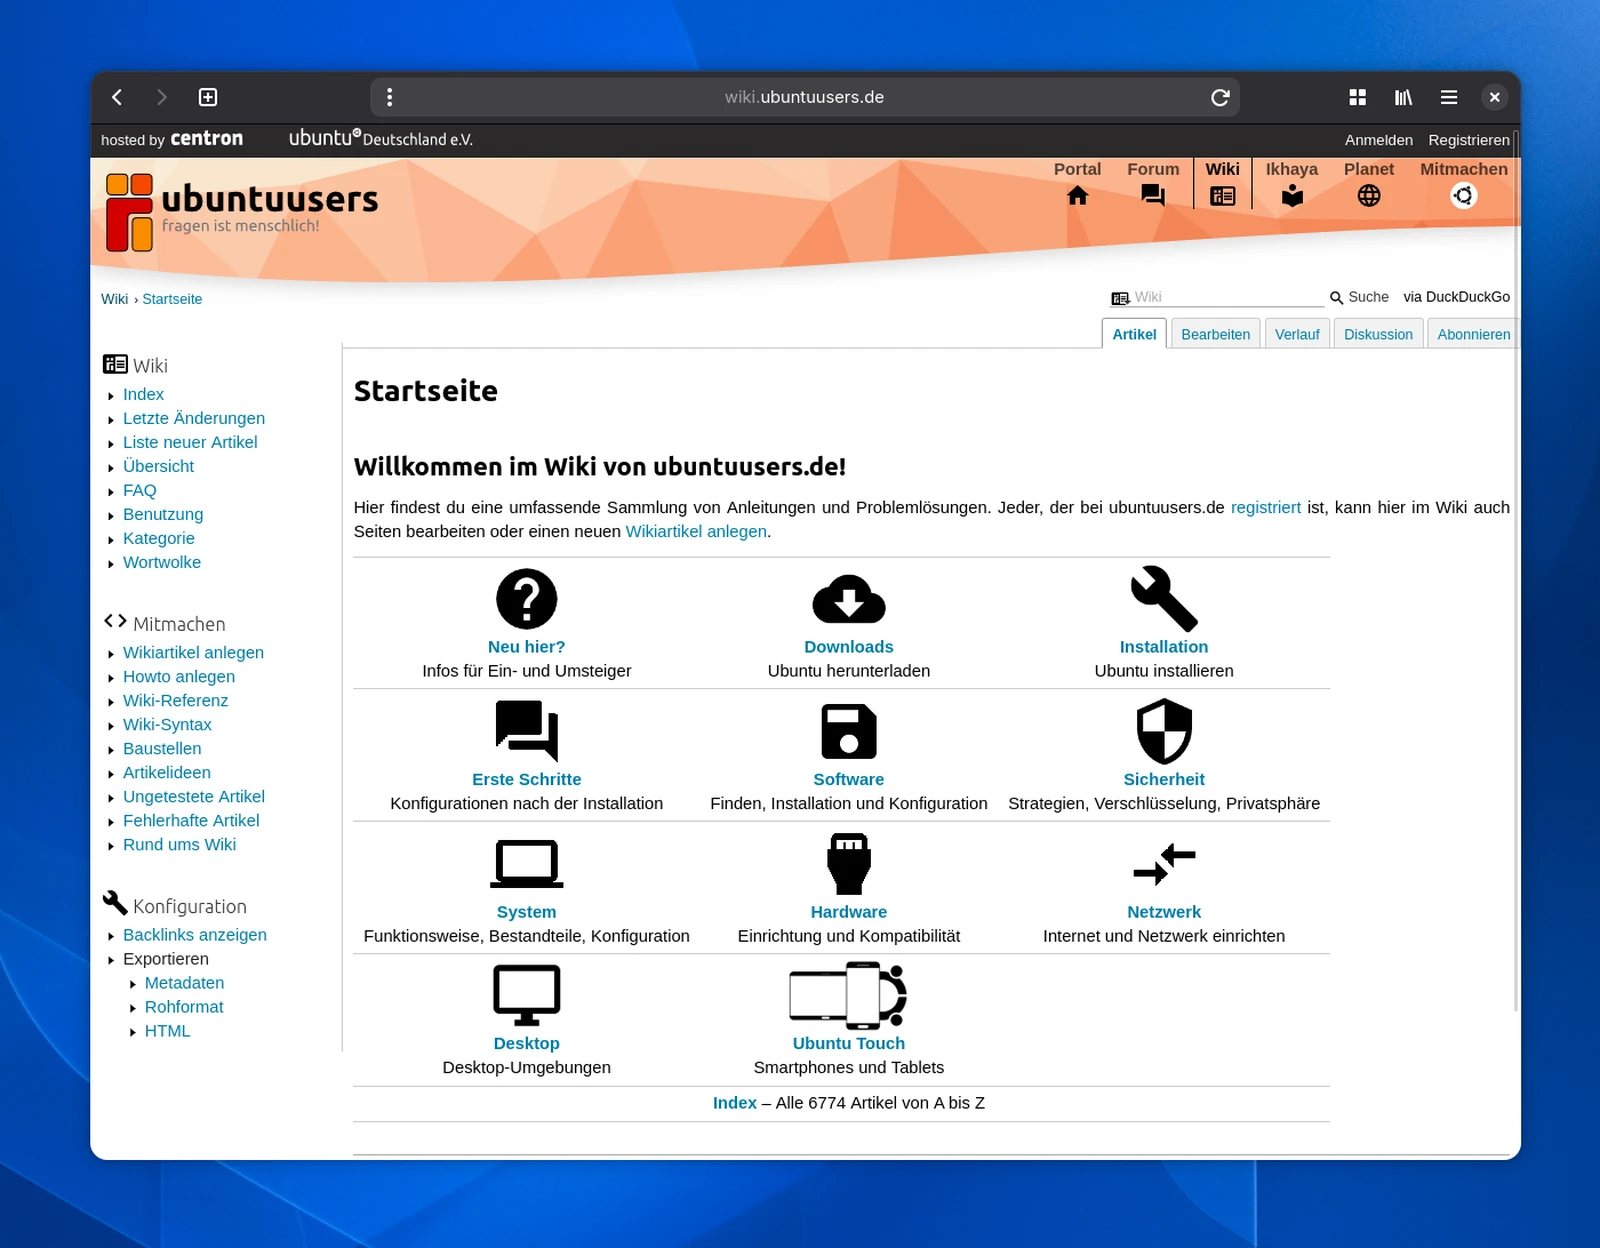Open the Abonnieren tab

tap(1473, 334)
